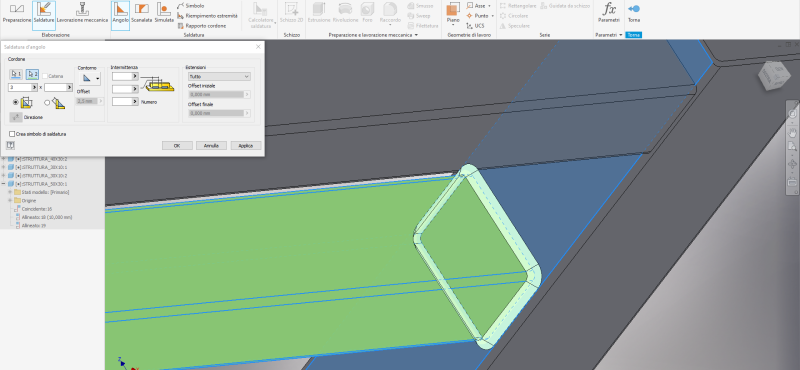Expand the Origine folder node

pyautogui.click(x=10, y=201)
